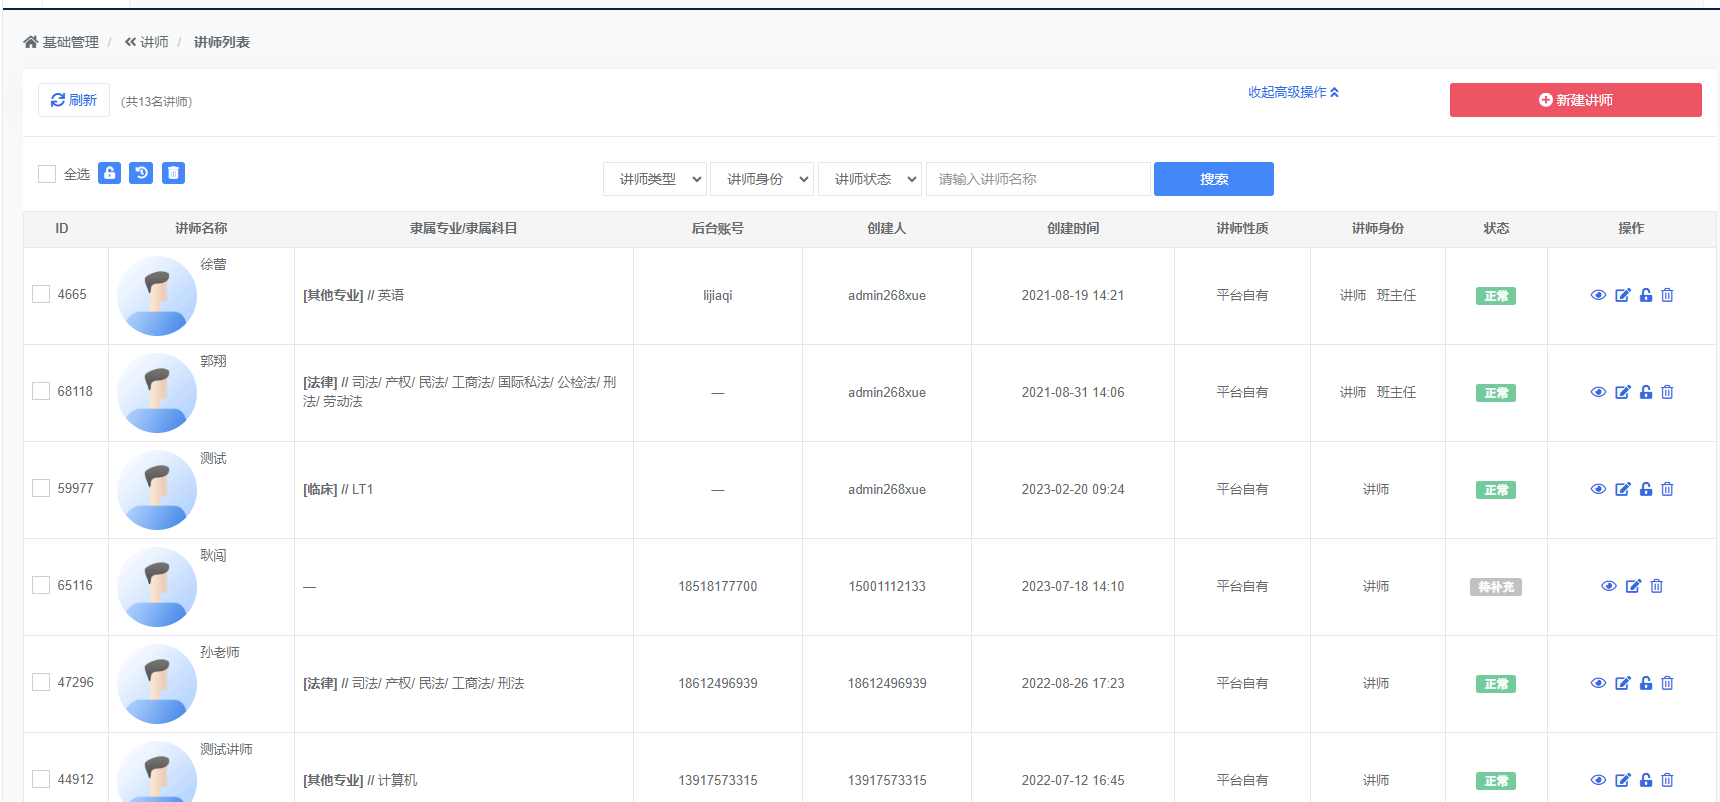Click the 刷新 refresh button
1720x802 pixels.
coord(74,100)
